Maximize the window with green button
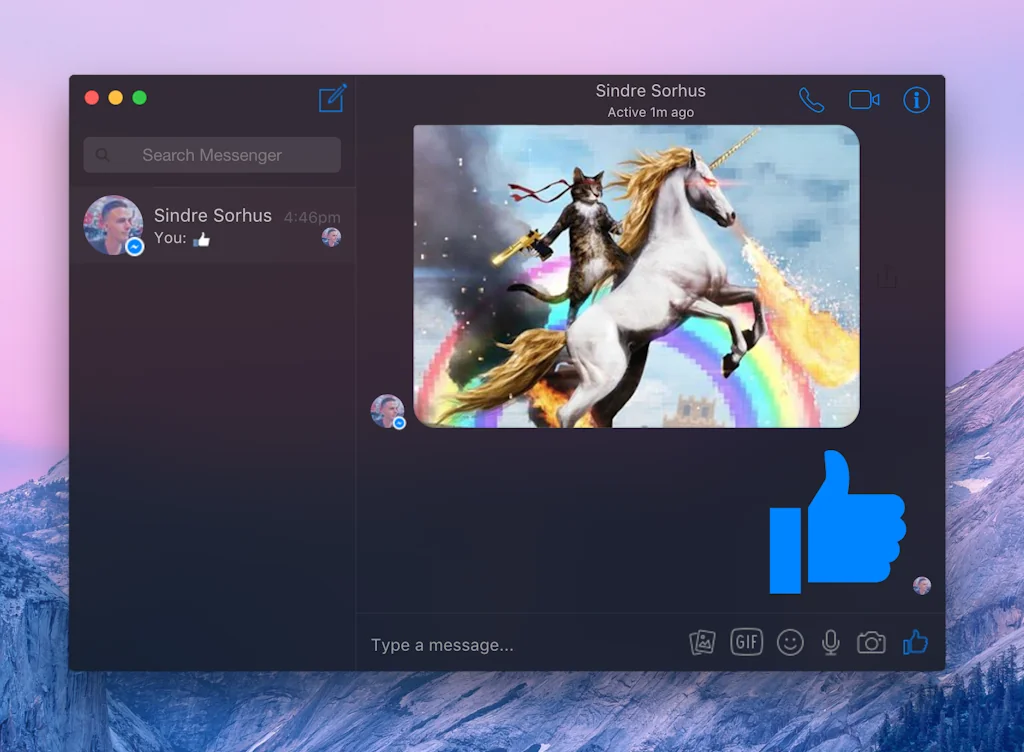The image size is (1024, 752). 139,98
